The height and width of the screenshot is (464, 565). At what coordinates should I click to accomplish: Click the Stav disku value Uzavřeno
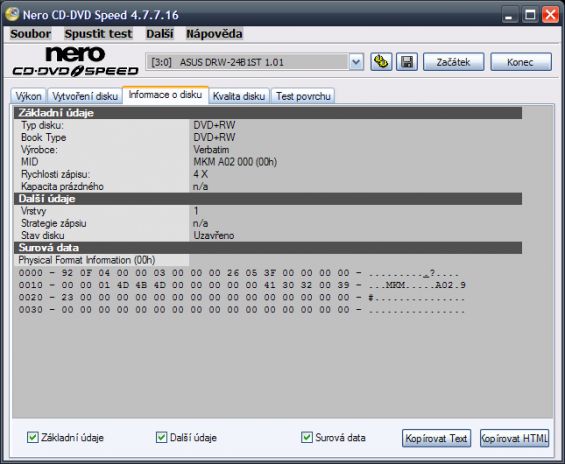[x=214, y=236]
